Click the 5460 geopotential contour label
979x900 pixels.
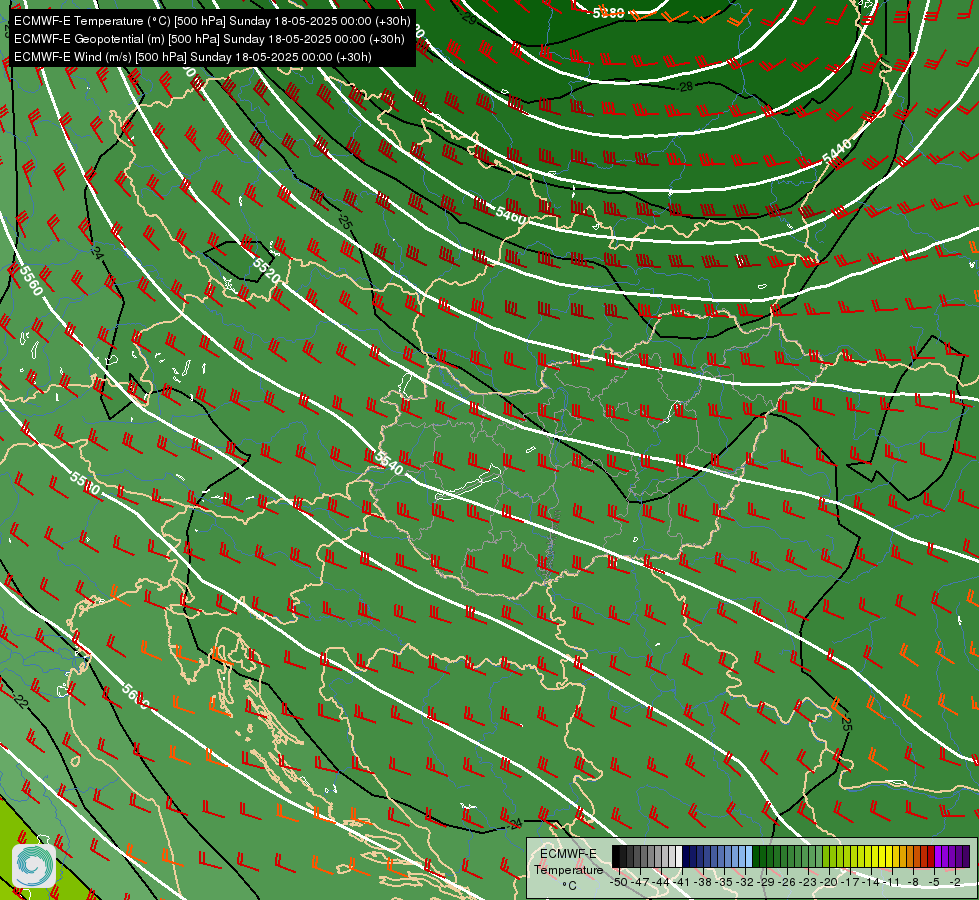tap(511, 215)
